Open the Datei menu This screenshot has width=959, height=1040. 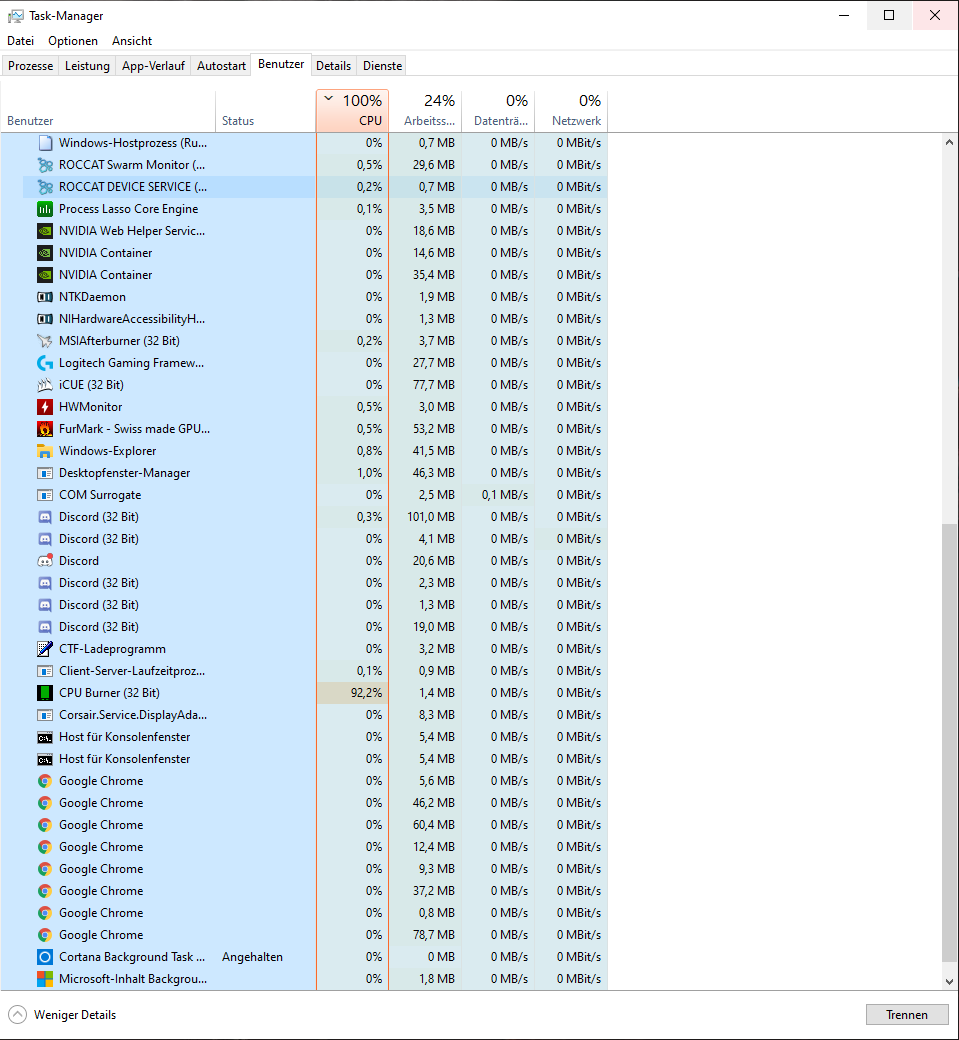tap(21, 41)
